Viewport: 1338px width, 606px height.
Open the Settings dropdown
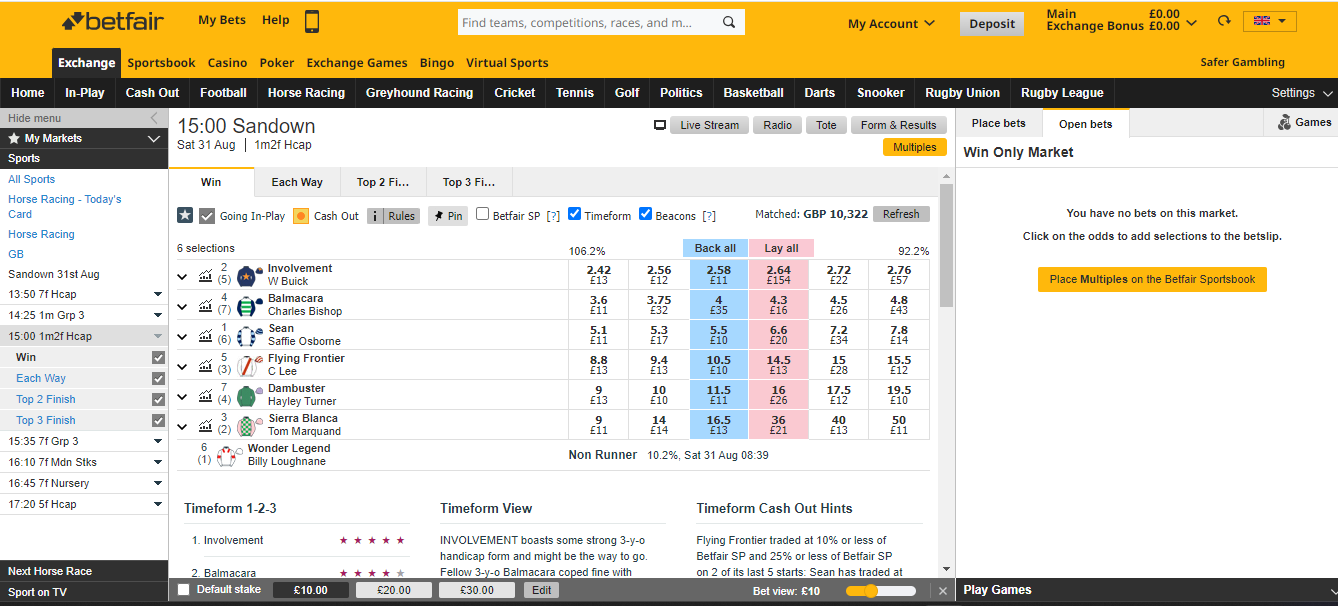1301,93
